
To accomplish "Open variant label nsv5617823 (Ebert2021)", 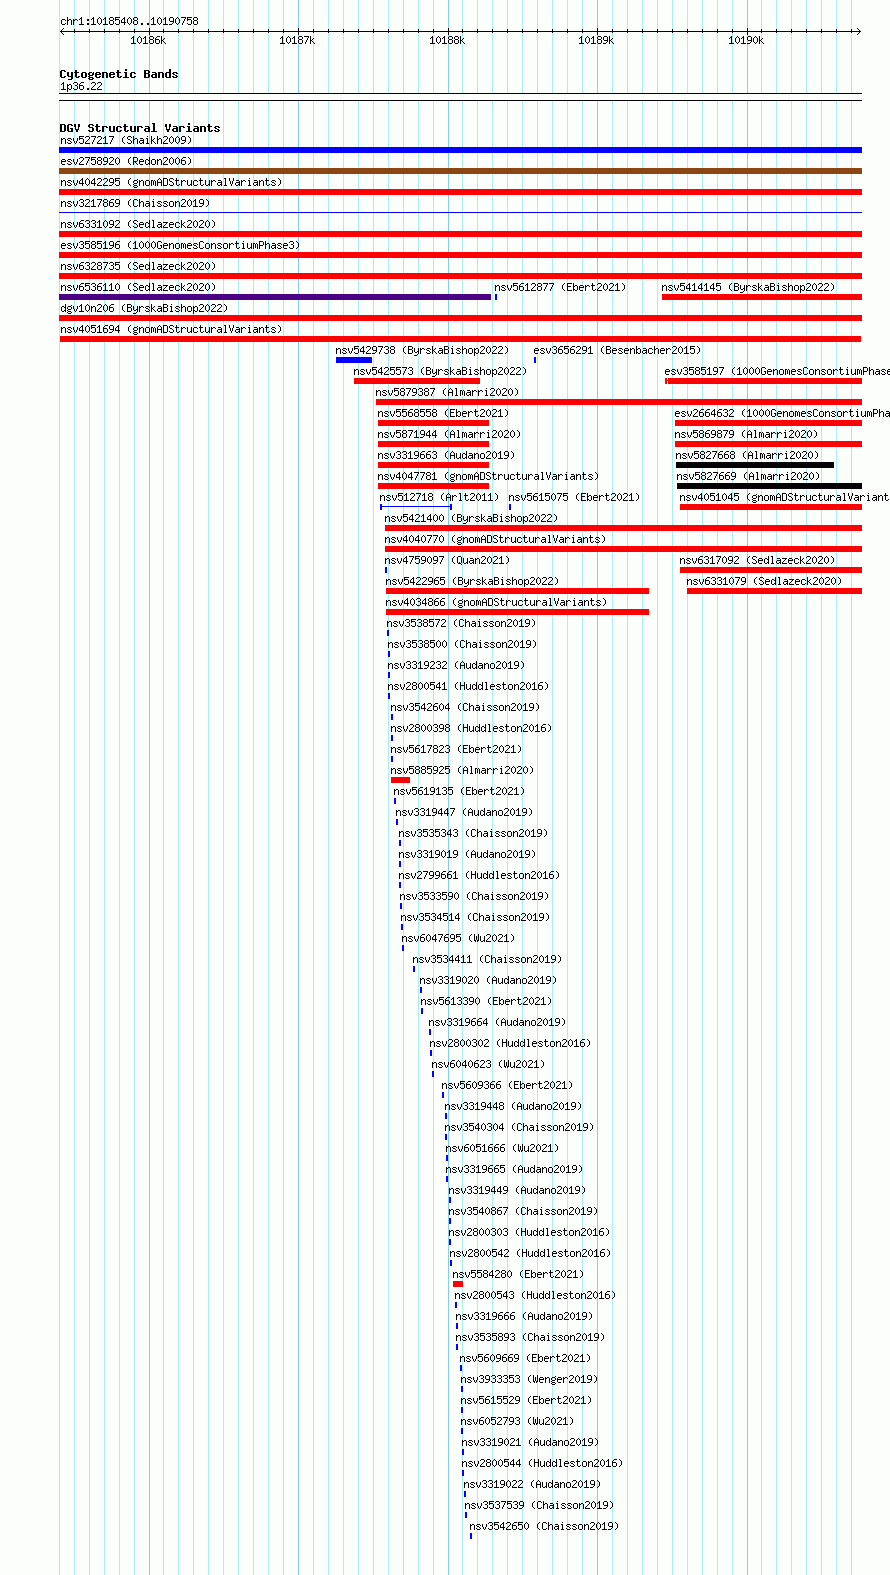I will [x=456, y=749].
